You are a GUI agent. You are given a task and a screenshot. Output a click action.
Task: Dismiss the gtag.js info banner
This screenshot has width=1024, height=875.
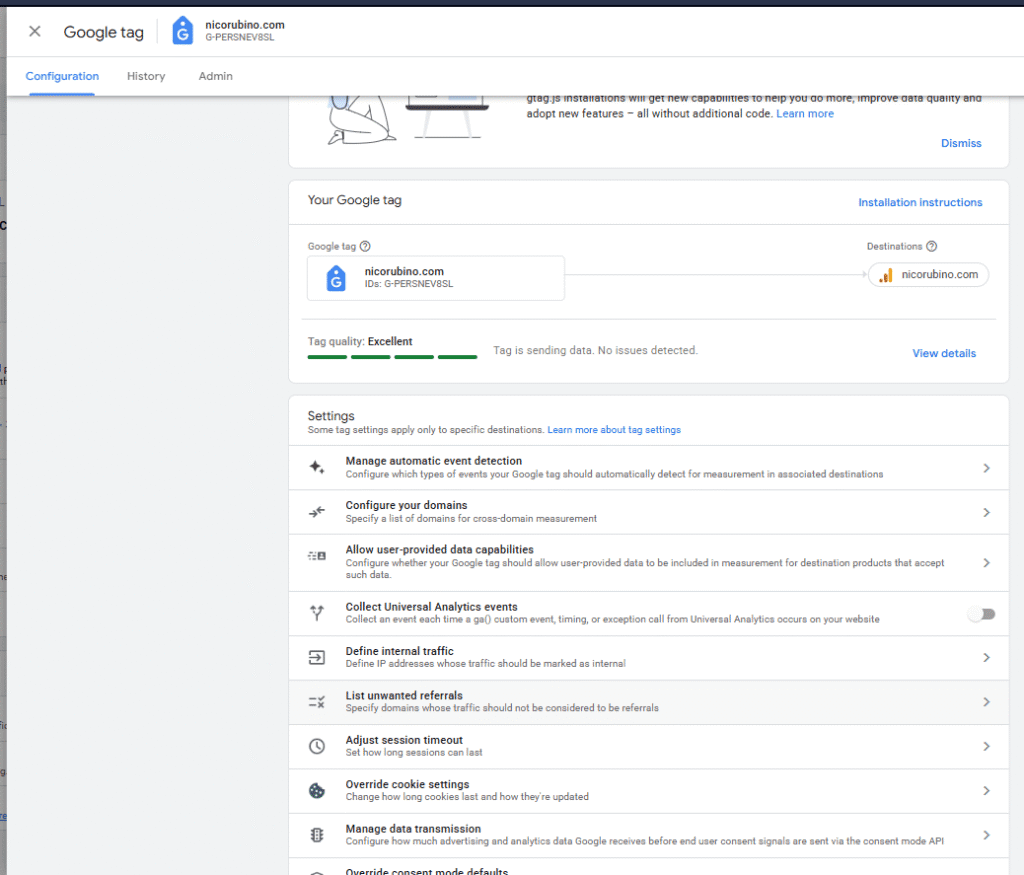(961, 143)
